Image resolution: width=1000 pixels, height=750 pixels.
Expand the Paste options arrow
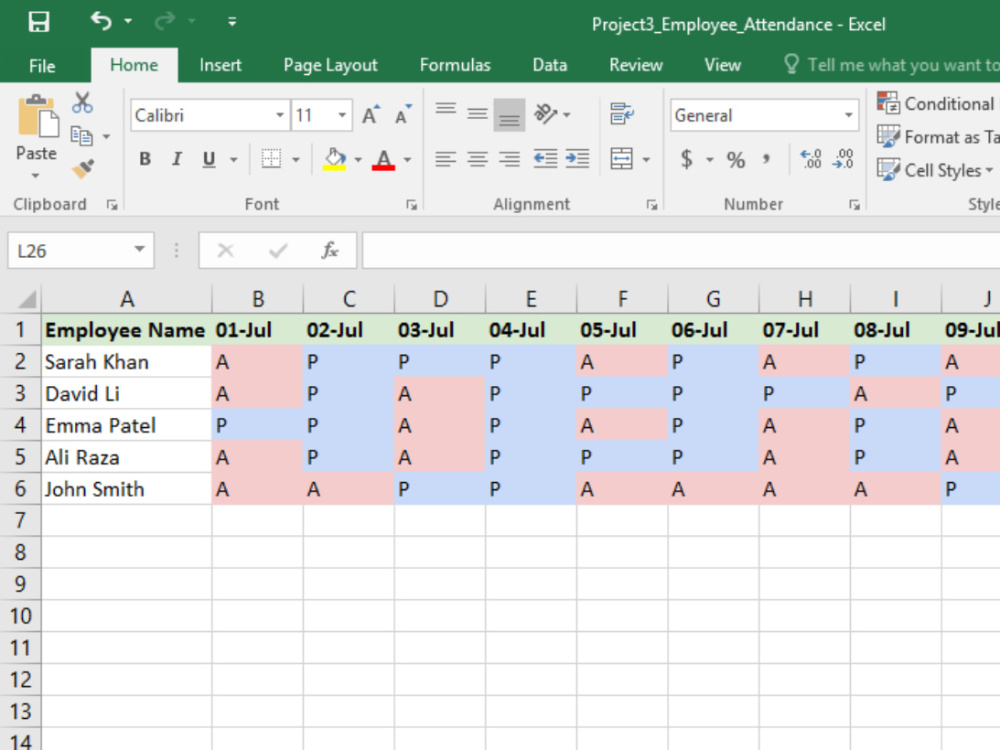click(x=36, y=175)
